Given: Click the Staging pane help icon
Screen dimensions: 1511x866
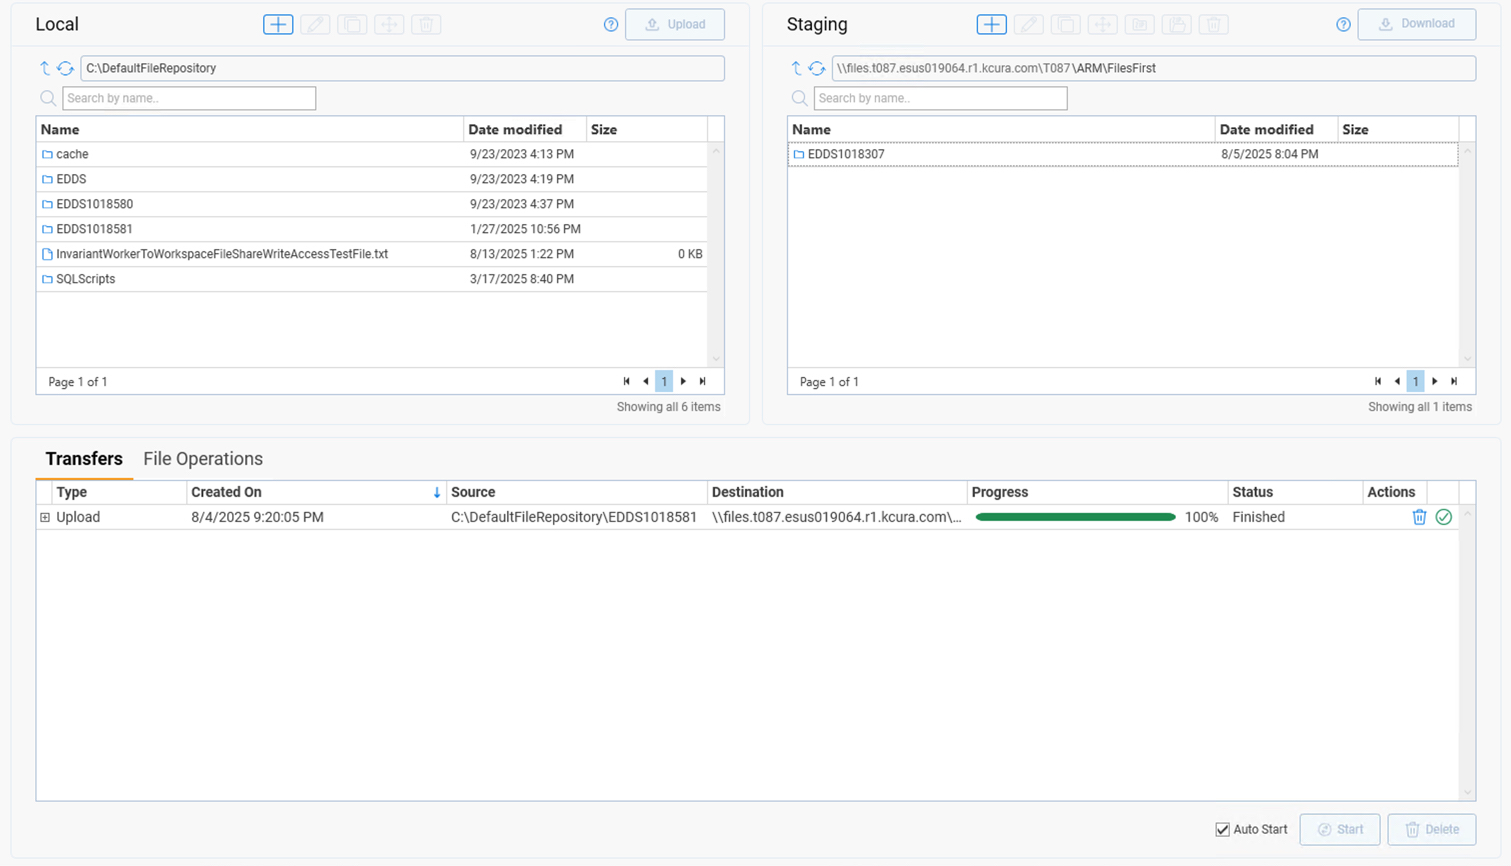Looking at the screenshot, I should (1342, 25).
